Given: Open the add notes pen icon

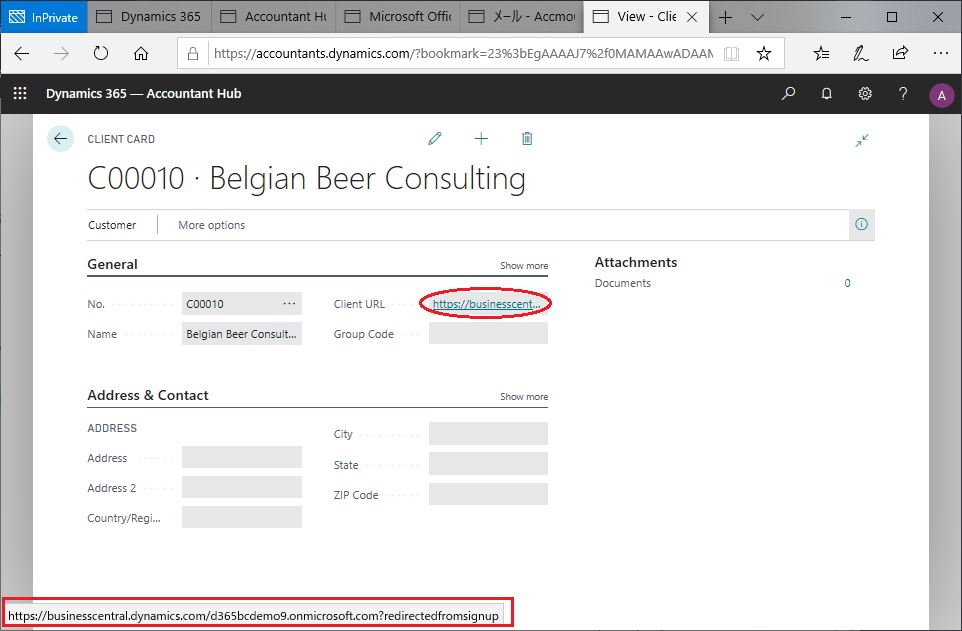Looking at the screenshot, I should (861, 54).
